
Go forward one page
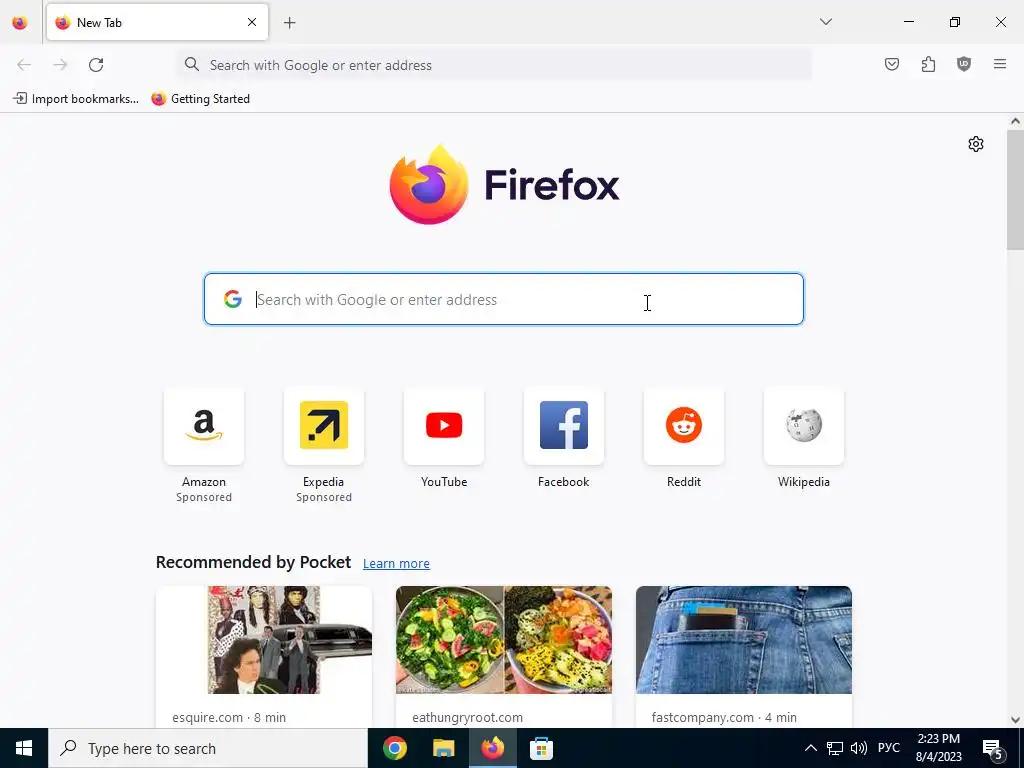pos(60,65)
